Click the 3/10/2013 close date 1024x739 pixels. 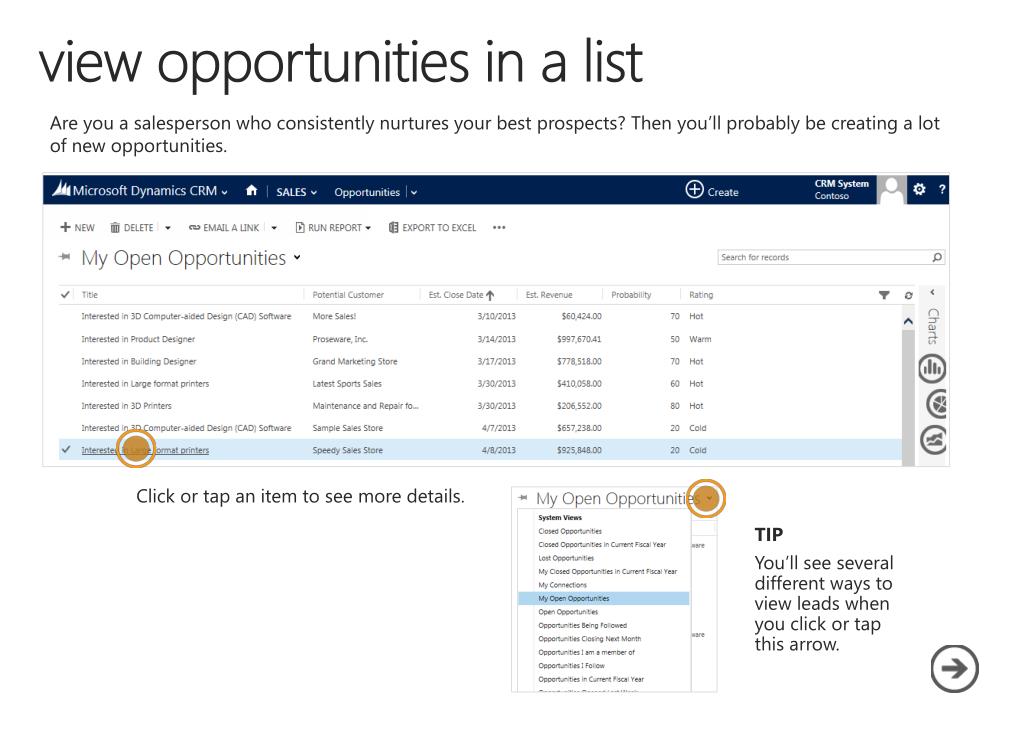496,316
